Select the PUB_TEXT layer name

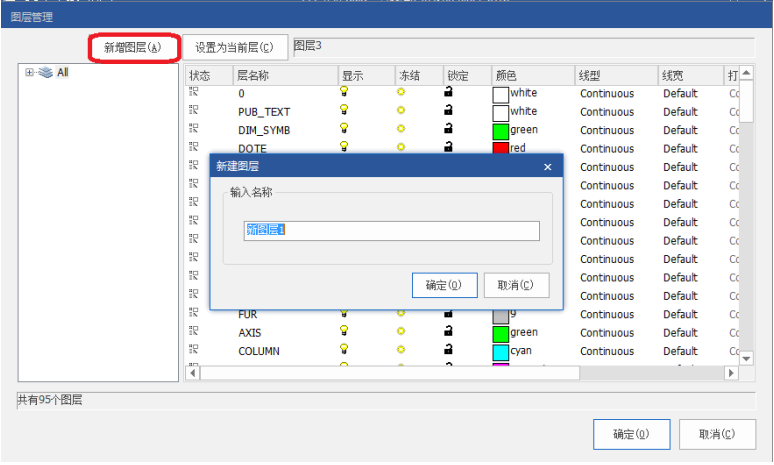pyautogui.click(x=264, y=112)
